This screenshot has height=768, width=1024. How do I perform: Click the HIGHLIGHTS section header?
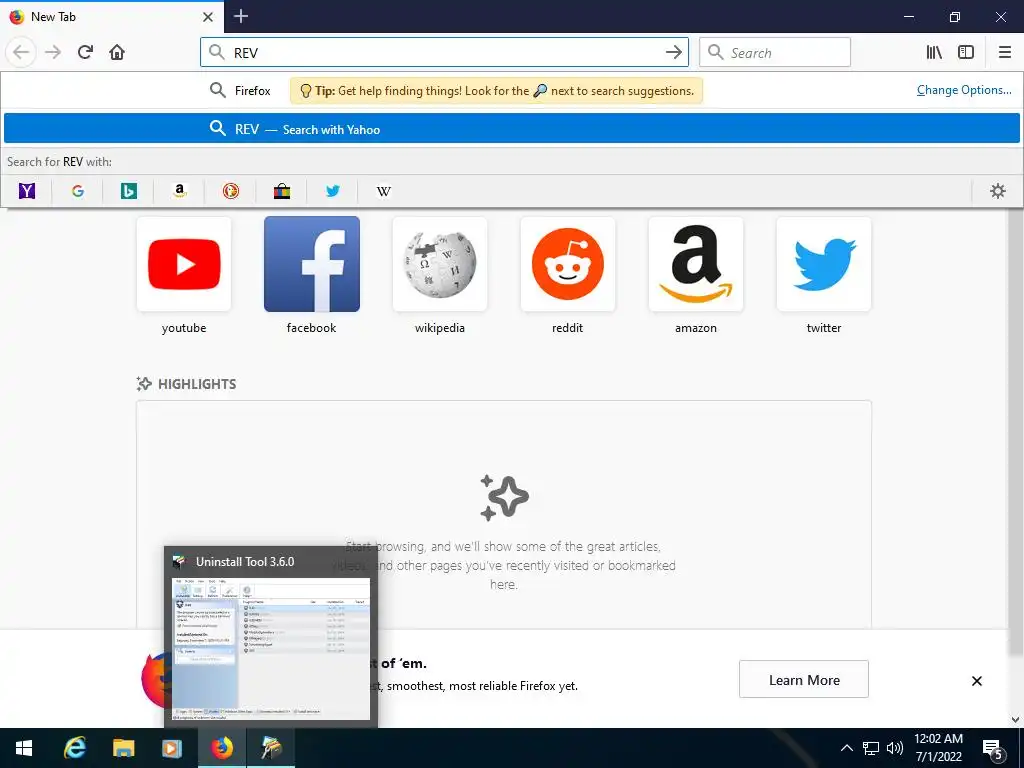(186, 384)
